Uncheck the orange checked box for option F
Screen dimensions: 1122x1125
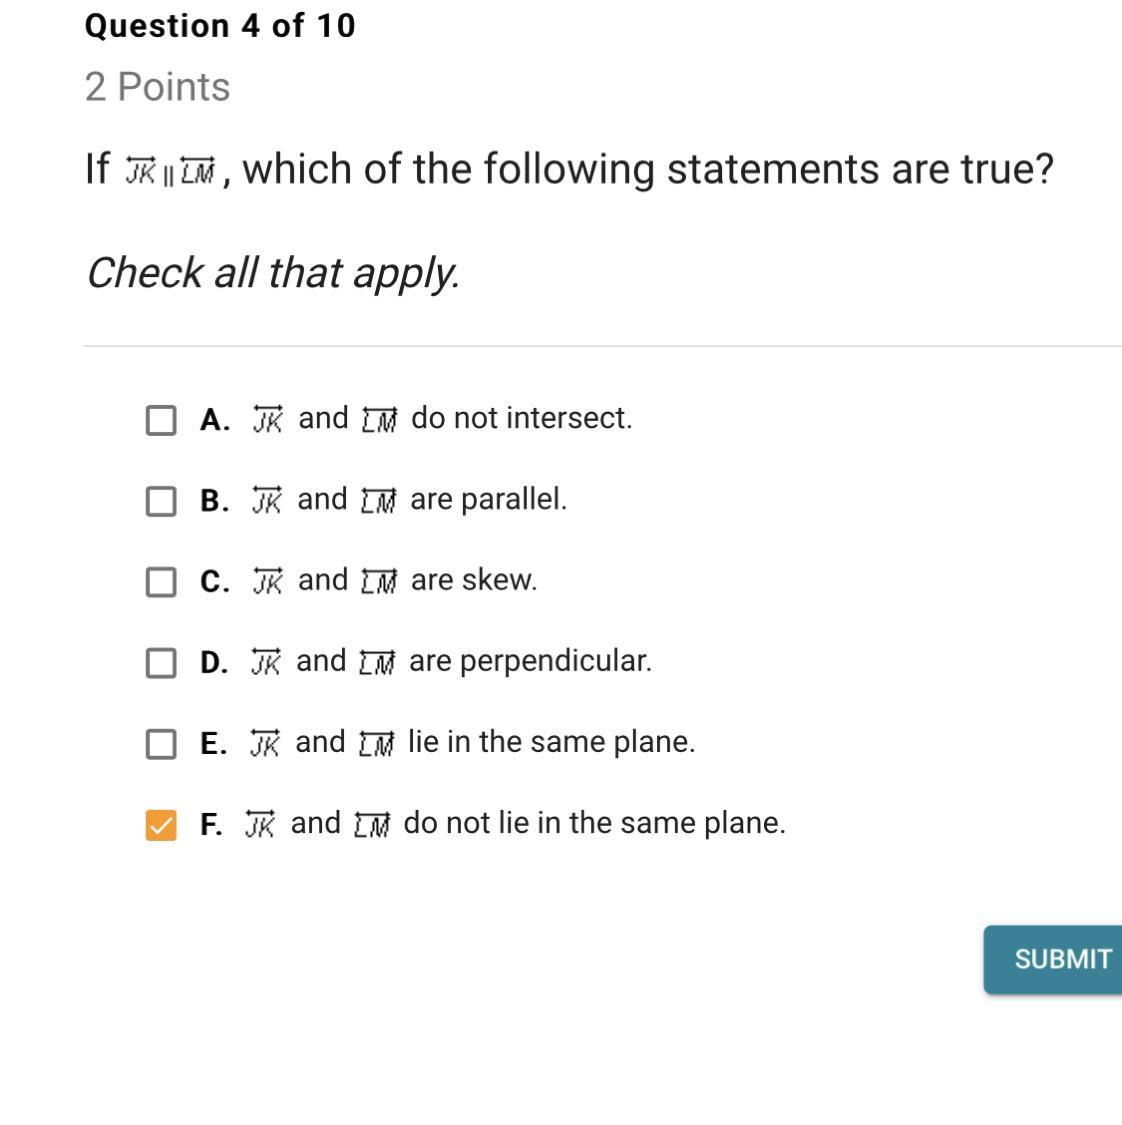pyautogui.click(x=161, y=825)
